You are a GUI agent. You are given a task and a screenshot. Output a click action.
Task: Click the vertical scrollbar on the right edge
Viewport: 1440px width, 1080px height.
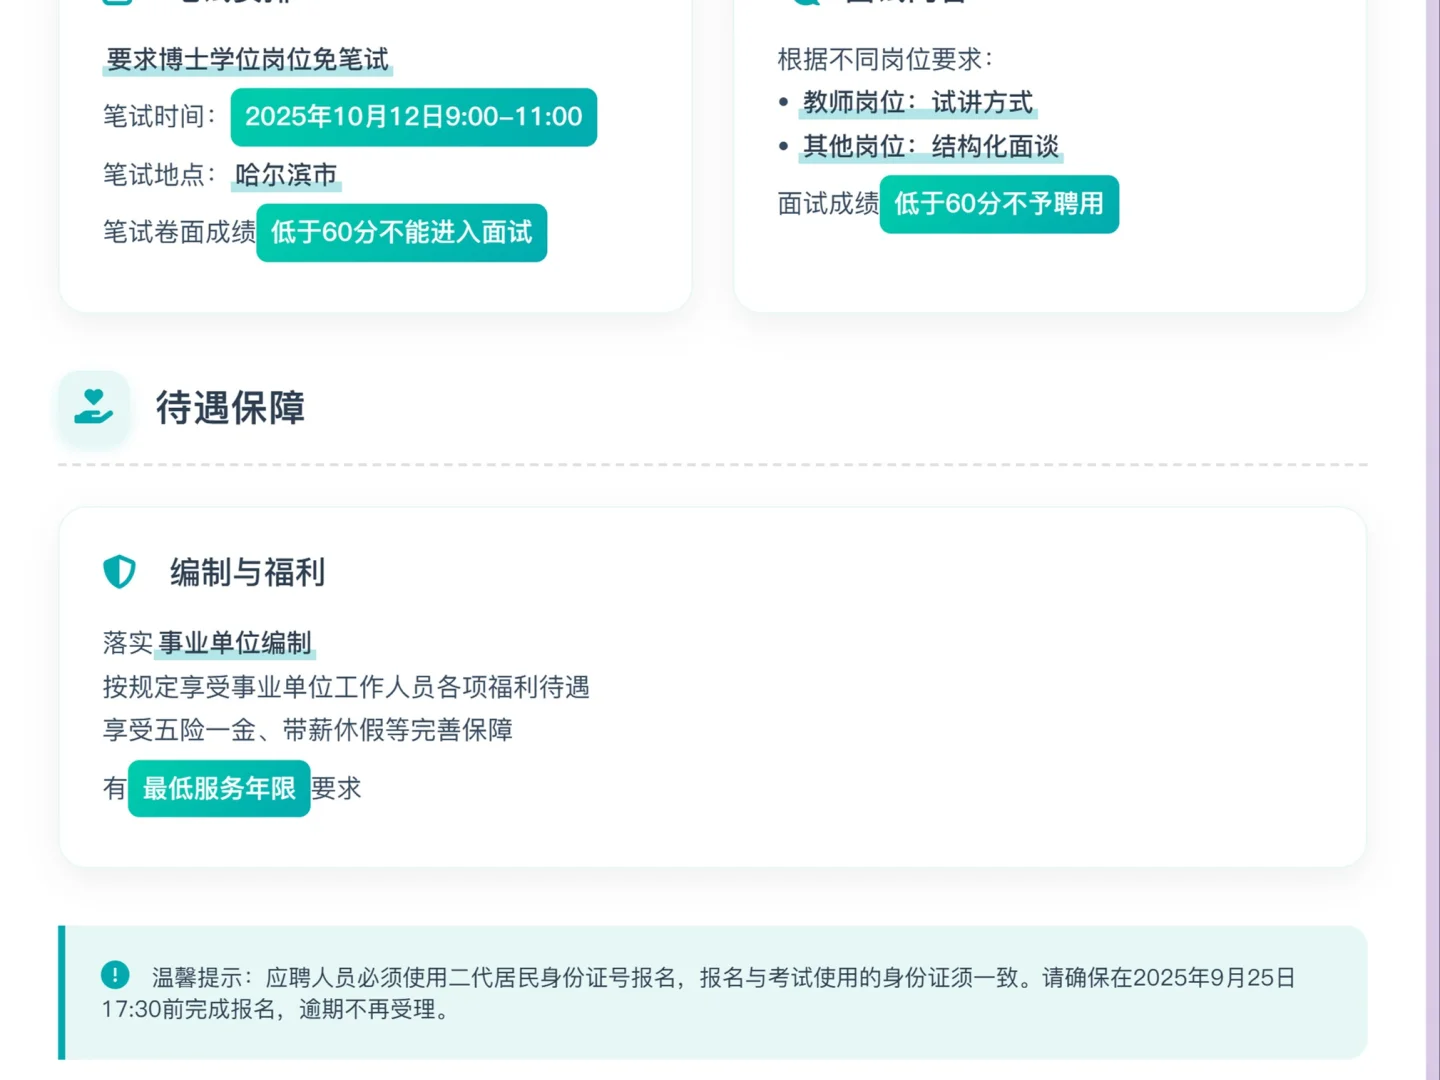[x=1432, y=540]
